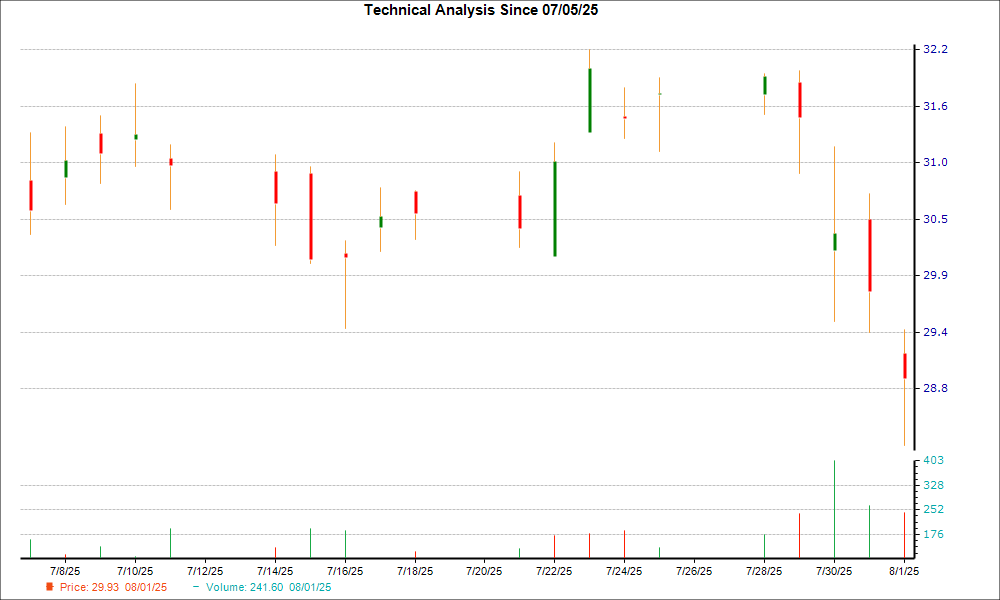This screenshot has height=600, width=1000.
Task: Click the tall green candle on 7/22/25
Action: pos(555,209)
